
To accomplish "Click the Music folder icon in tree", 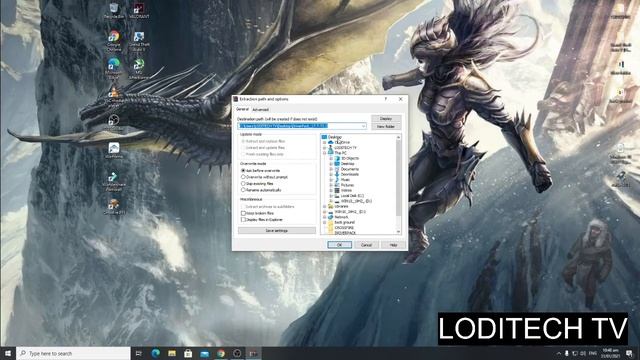I will click(337, 180).
